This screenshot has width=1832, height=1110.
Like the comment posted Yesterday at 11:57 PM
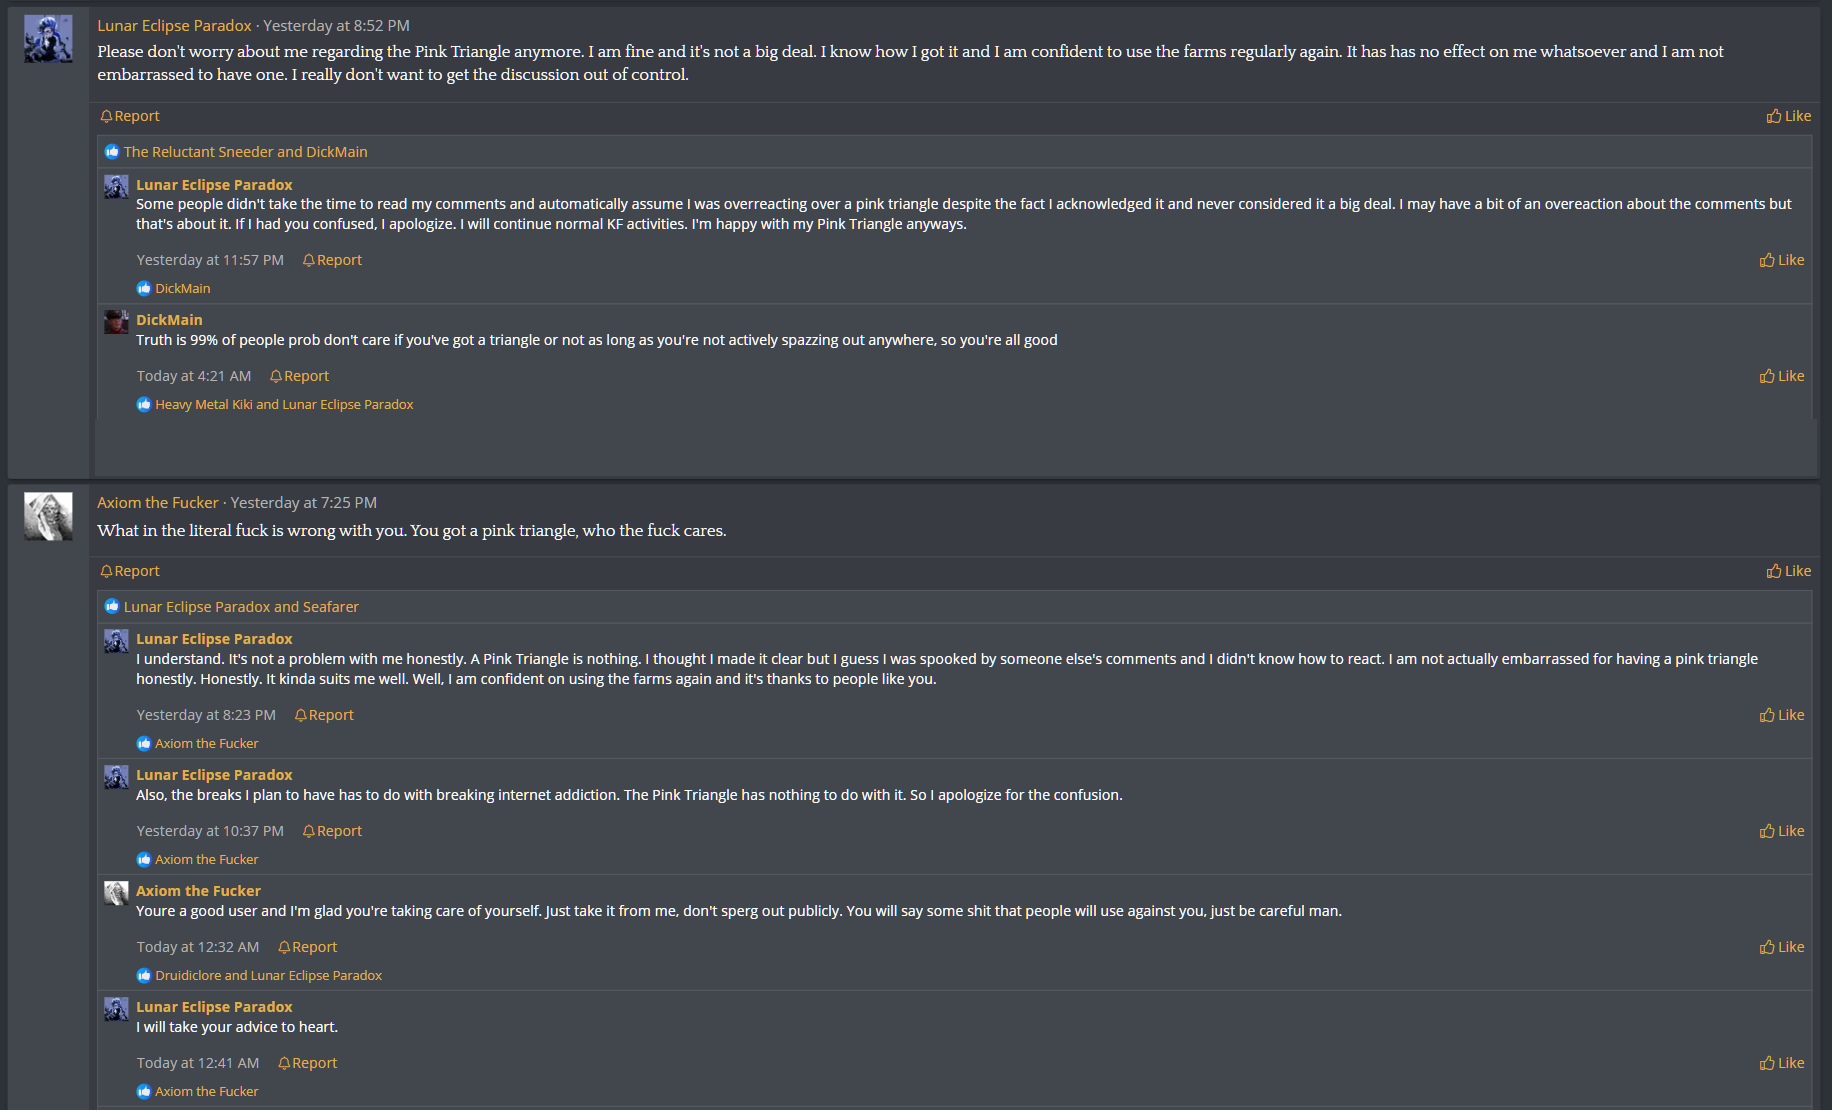tap(1782, 260)
